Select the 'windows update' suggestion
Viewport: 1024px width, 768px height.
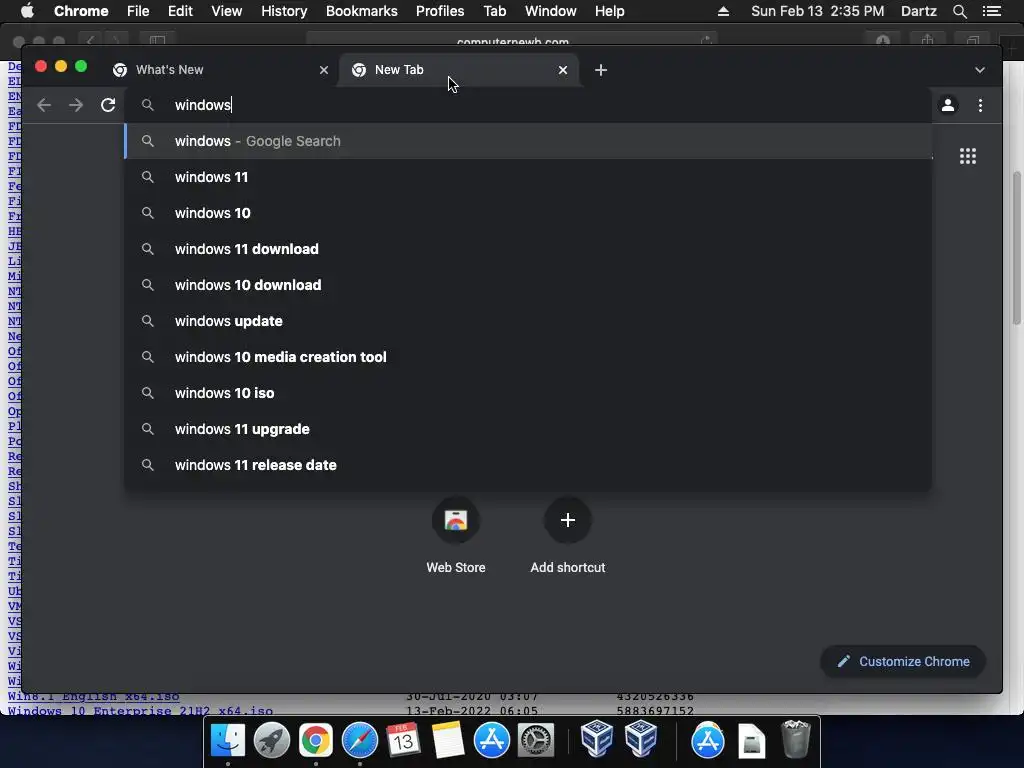[528, 321]
